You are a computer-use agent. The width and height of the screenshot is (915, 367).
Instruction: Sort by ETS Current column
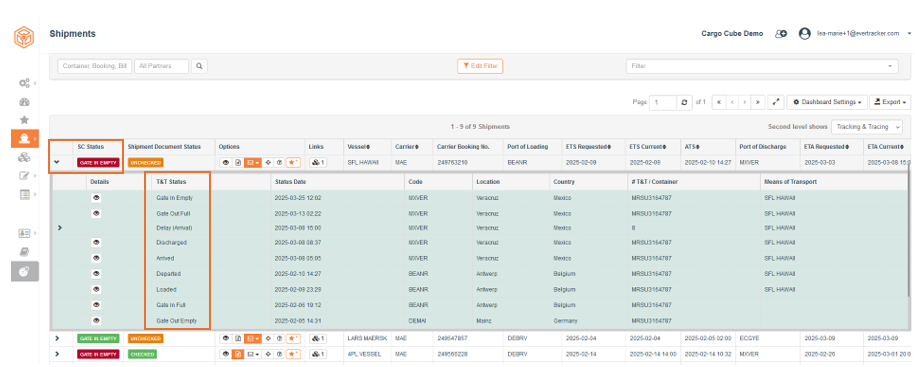pos(648,146)
